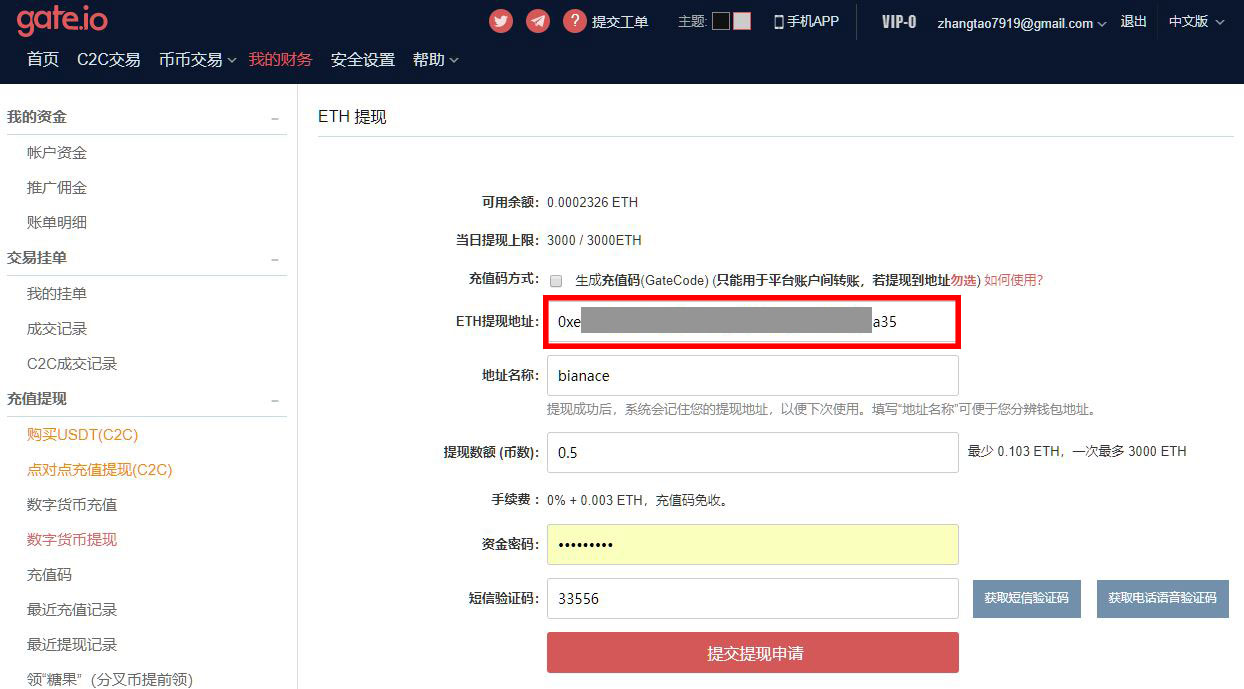Open C2C成交记录 in the sidebar

click(72, 364)
